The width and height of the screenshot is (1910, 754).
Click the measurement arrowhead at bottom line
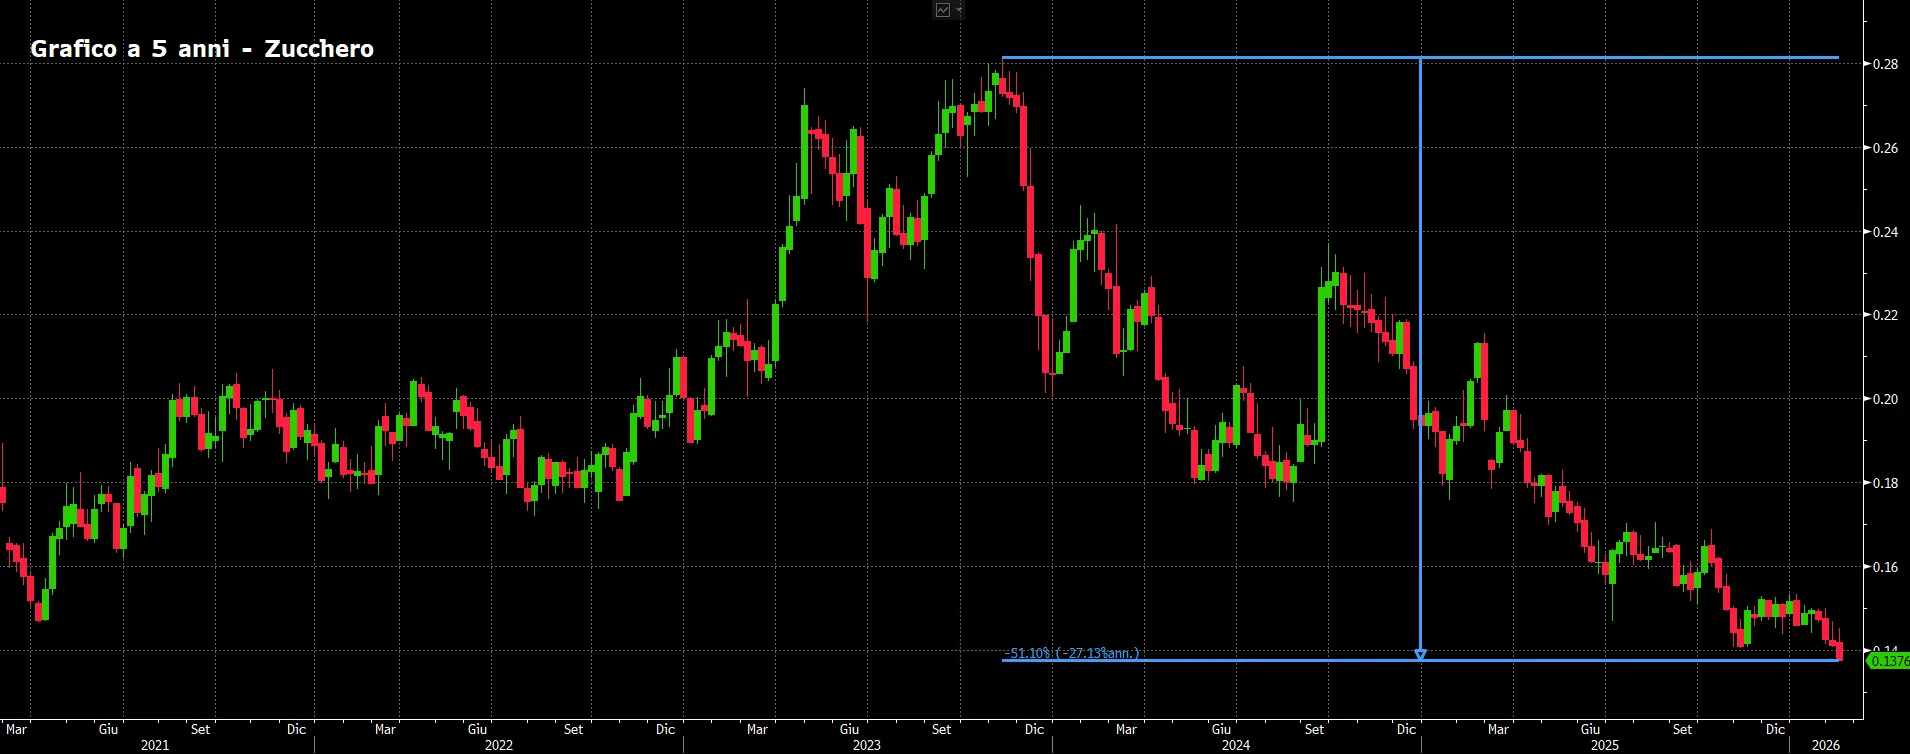1420,655
